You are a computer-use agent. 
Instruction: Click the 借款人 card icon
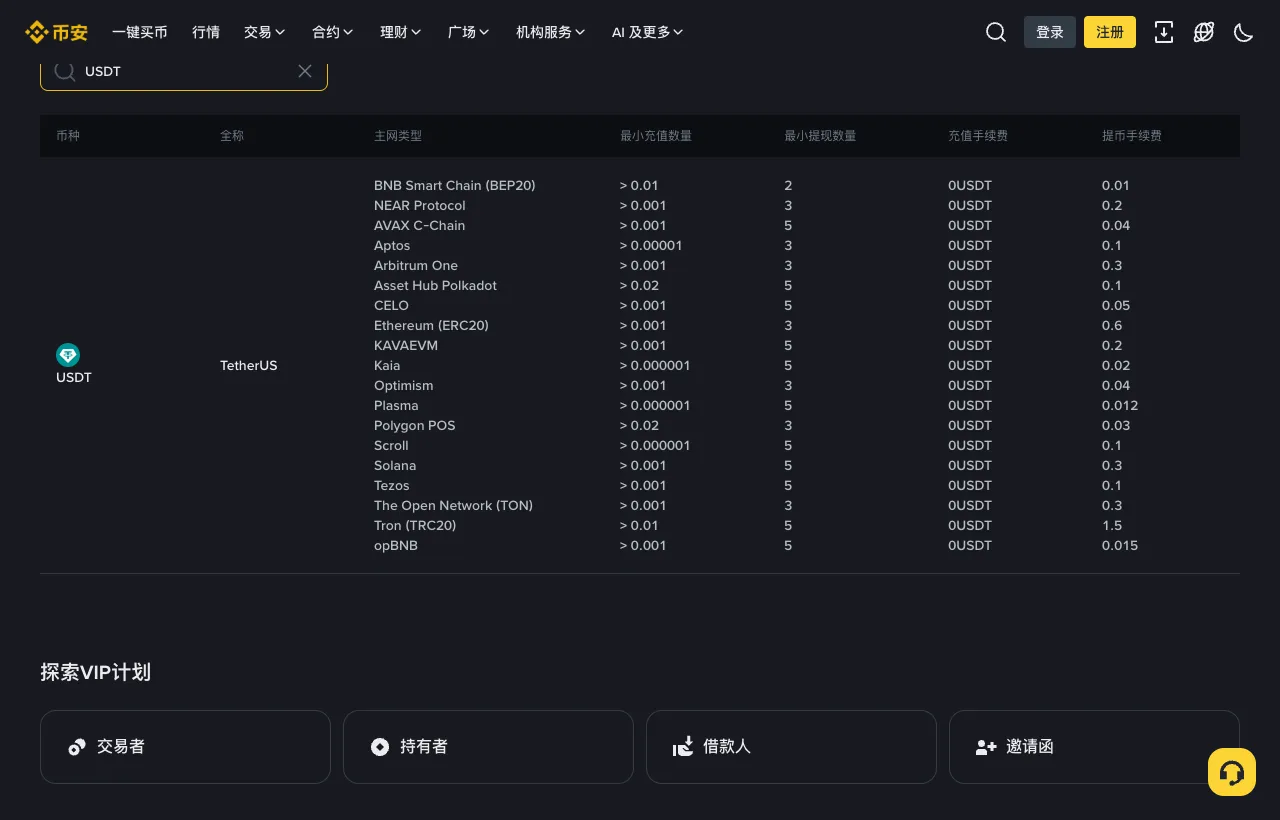[x=683, y=747]
